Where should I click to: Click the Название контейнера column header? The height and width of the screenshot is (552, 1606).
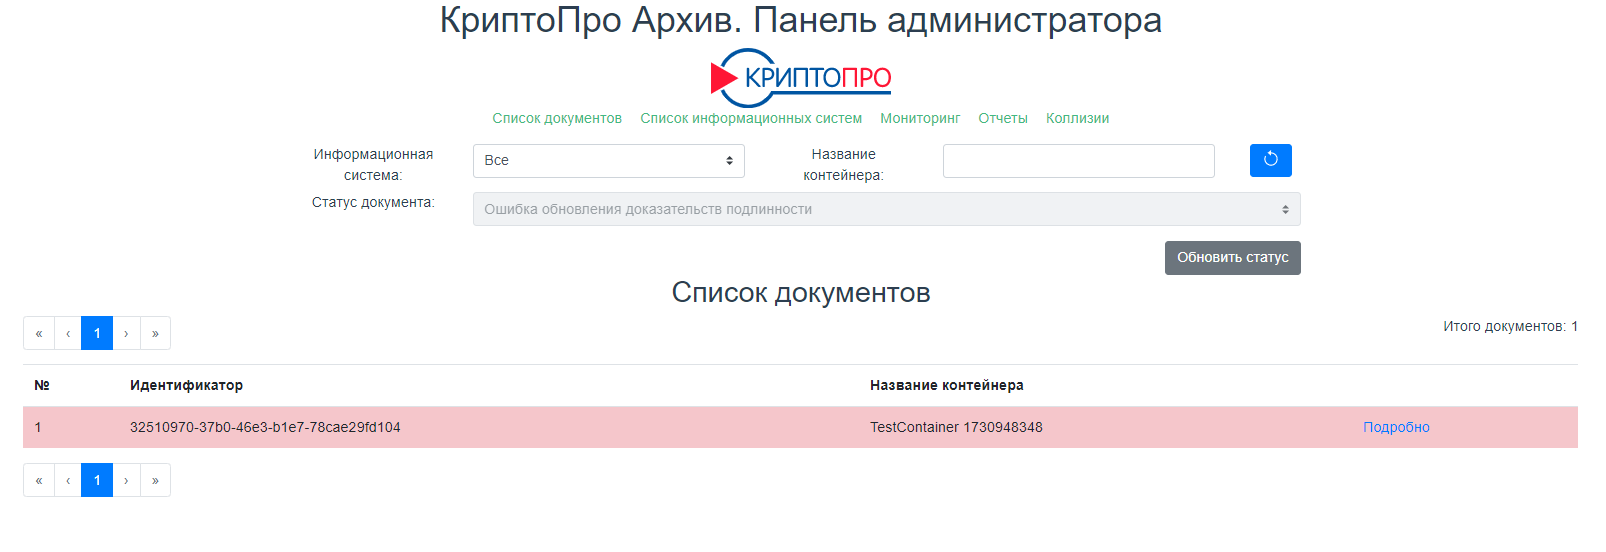pyautogui.click(x=947, y=385)
